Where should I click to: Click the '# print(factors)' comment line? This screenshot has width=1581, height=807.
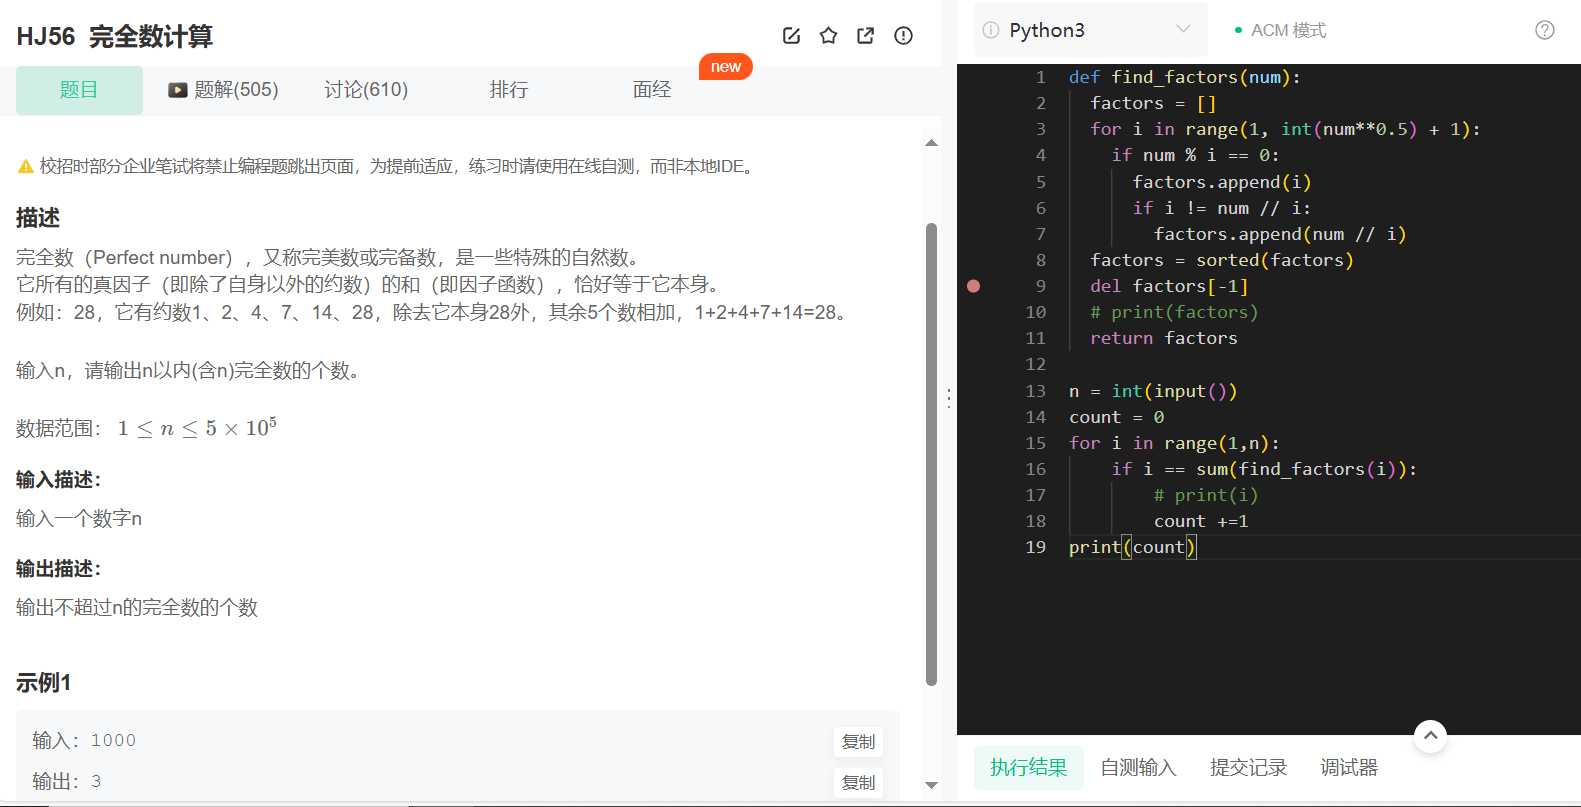[x=1174, y=312]
